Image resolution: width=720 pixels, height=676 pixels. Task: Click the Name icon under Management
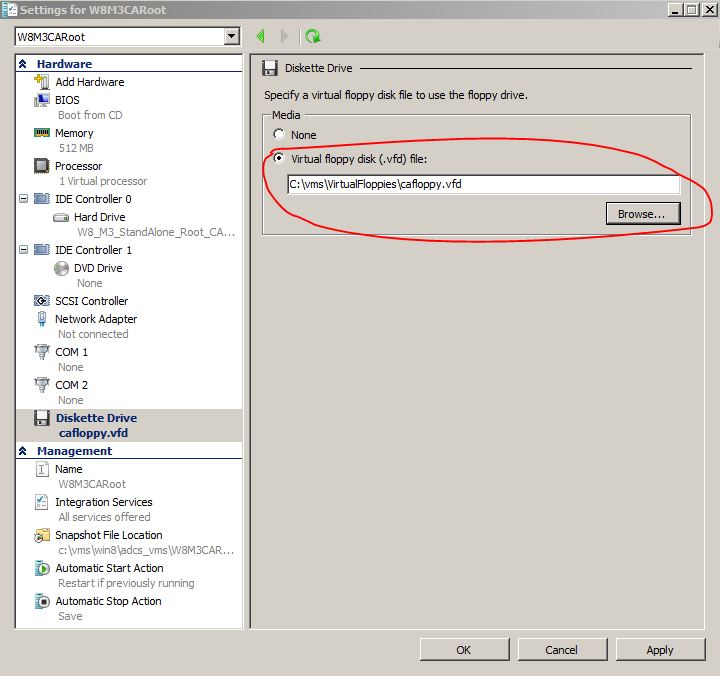tap(41, 469)
